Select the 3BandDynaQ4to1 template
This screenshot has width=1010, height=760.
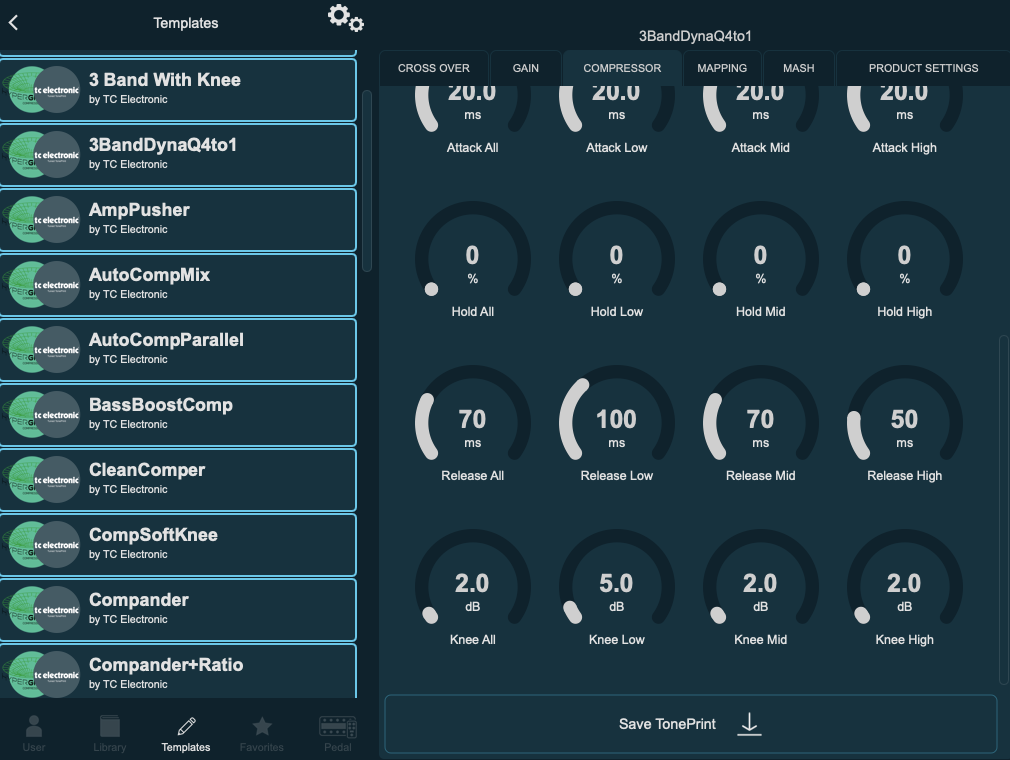pos(178,154)
